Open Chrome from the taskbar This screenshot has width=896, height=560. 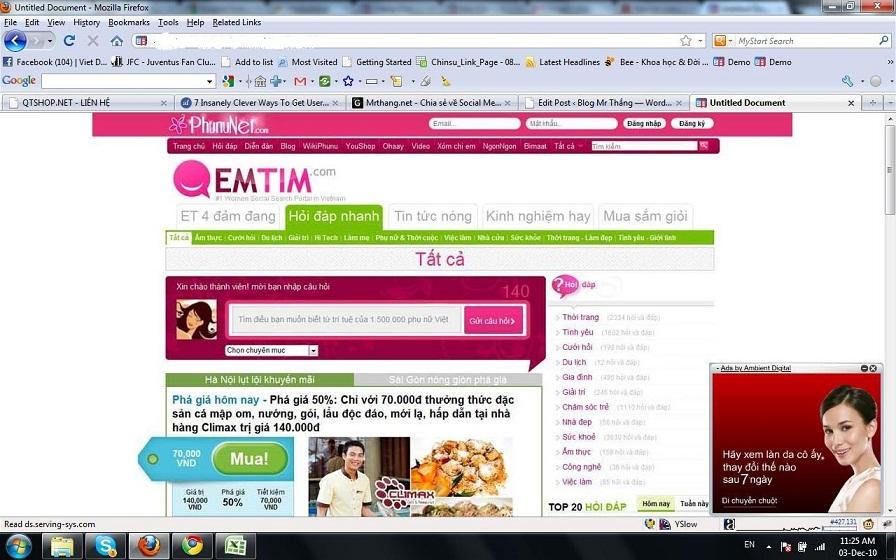click(193, 546)
